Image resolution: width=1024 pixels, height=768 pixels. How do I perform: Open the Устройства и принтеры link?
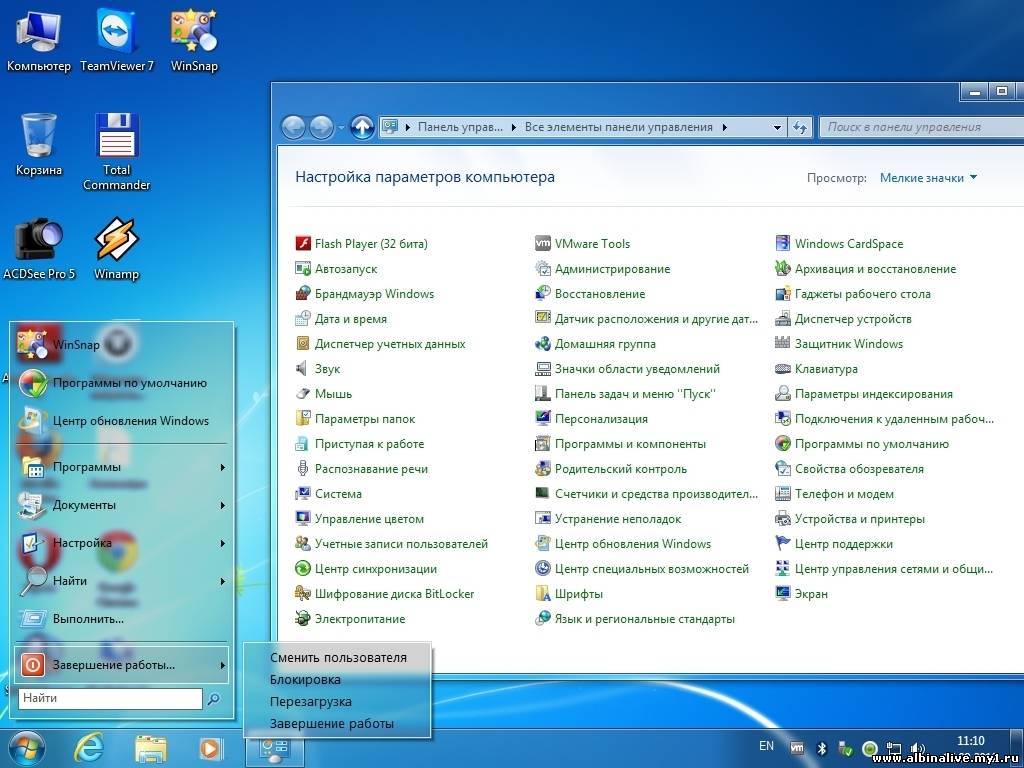click(x=859, y=519)
